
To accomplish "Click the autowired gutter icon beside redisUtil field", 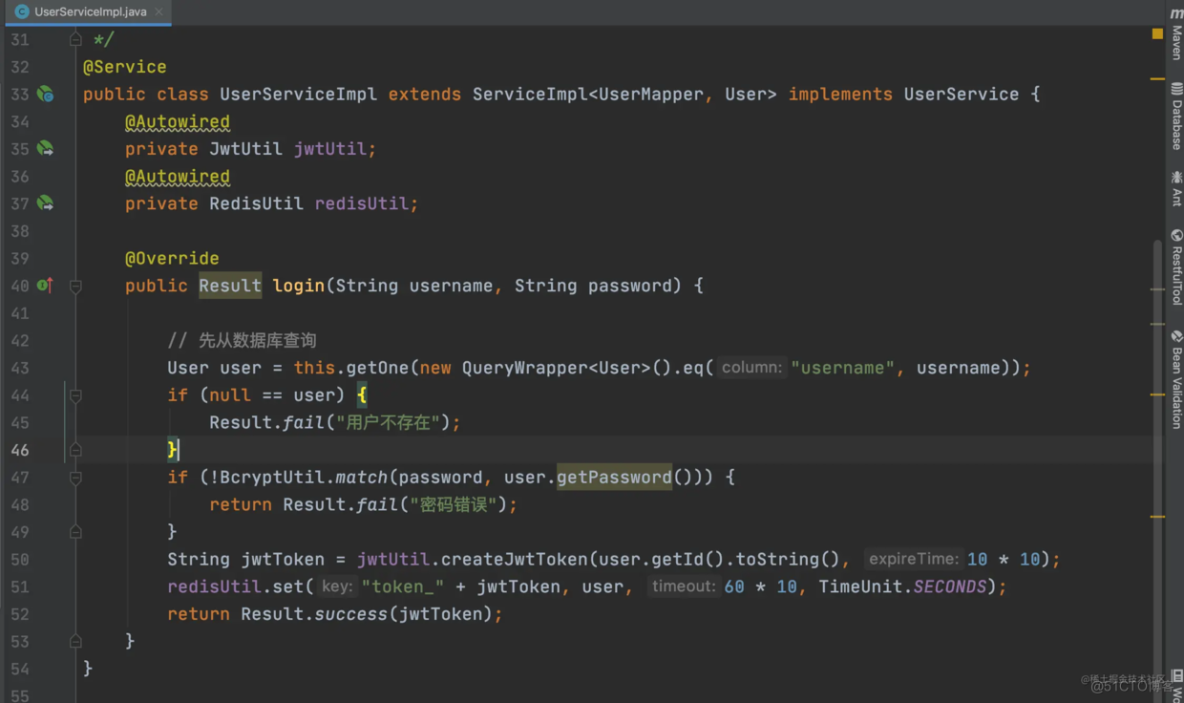I will pos(45,204).
